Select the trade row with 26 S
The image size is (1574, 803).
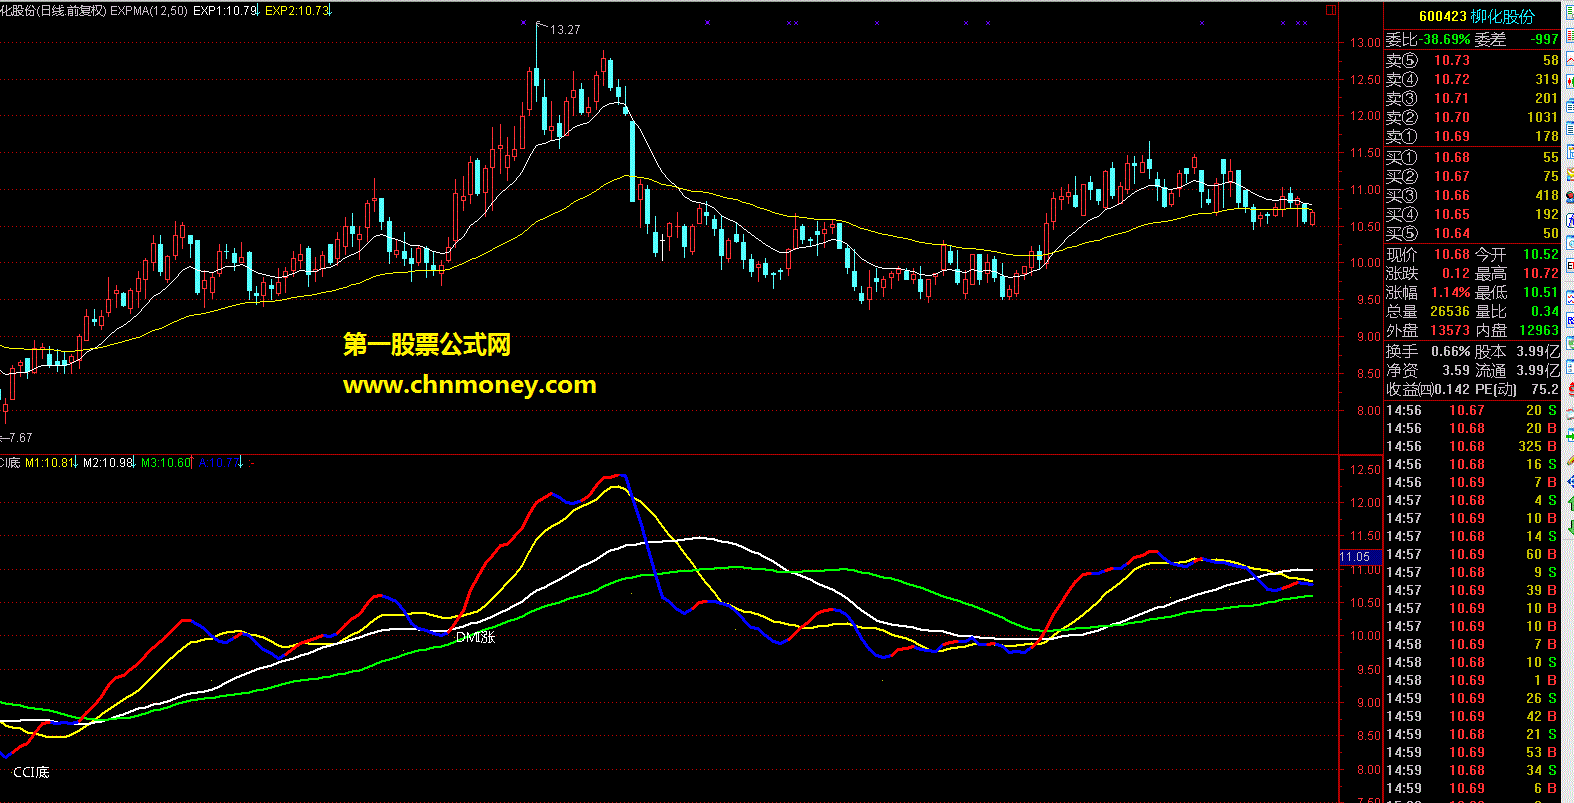click(1472, 698)
